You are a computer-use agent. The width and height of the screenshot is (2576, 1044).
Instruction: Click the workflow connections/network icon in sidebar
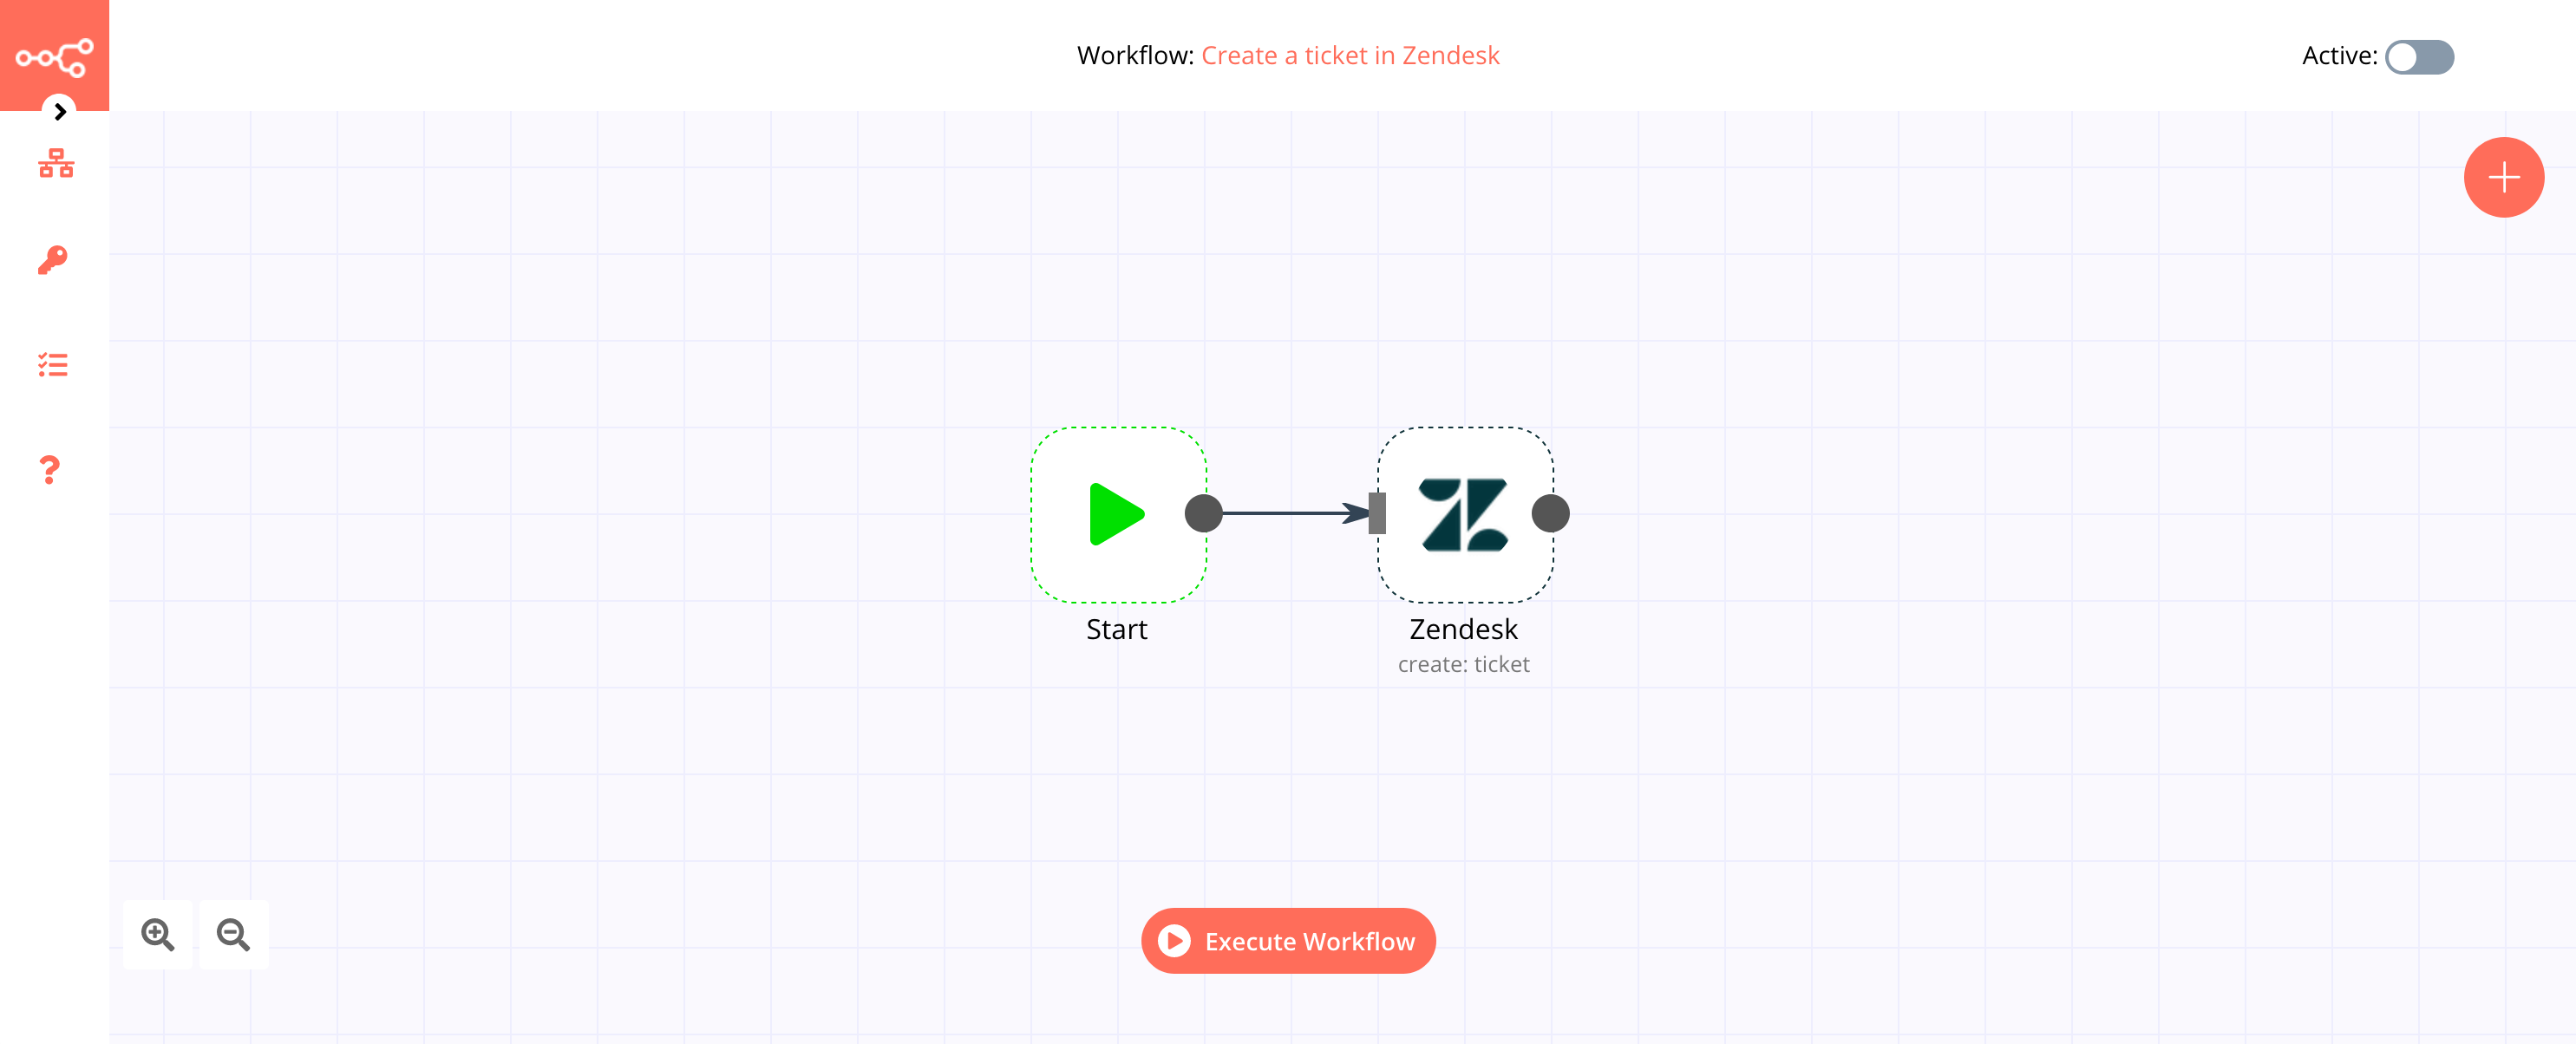(55, 164)
